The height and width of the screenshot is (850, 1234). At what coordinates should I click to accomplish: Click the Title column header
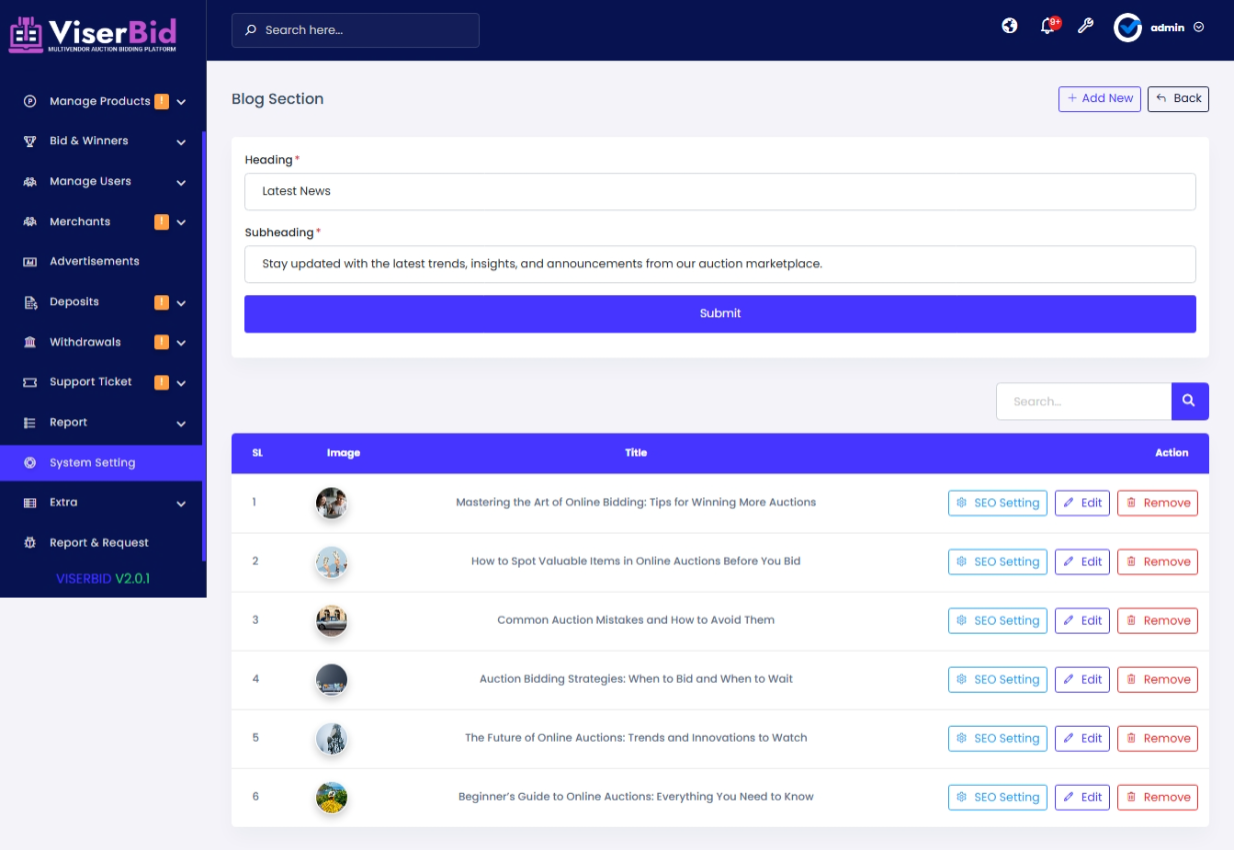pos(636,453)
